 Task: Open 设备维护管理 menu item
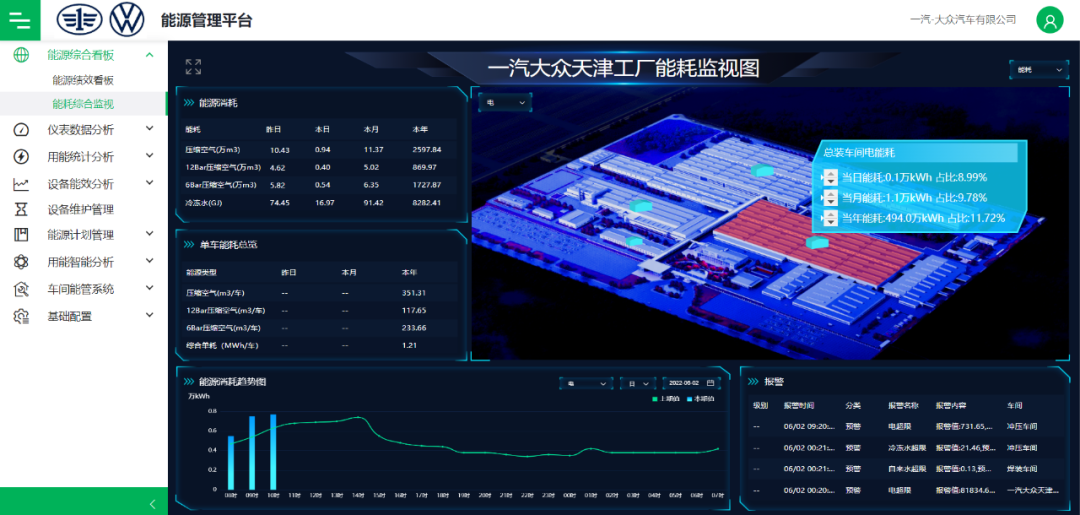[83, 209]
